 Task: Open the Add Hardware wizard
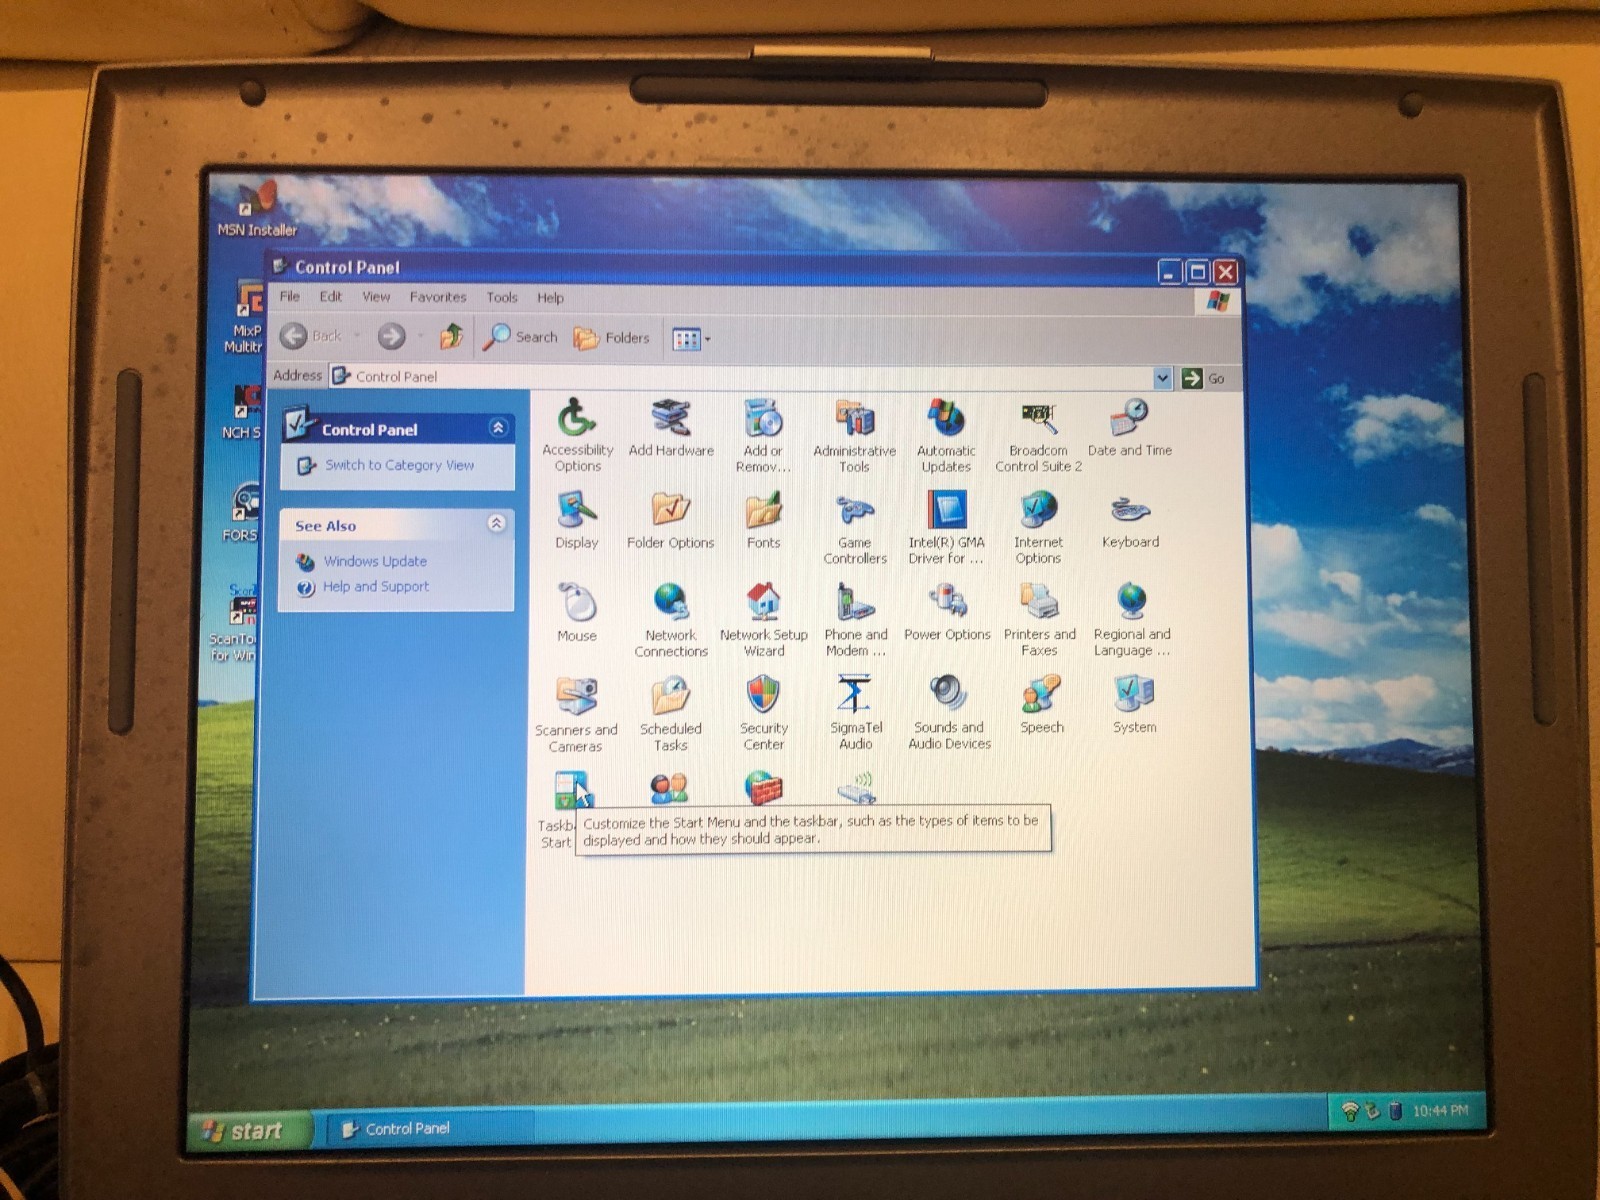pos(671,428)
